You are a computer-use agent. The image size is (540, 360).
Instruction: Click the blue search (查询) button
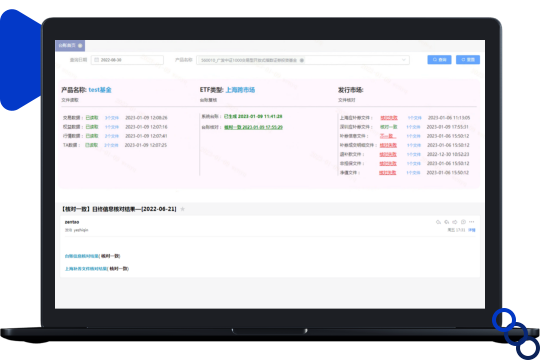(439, 60)
